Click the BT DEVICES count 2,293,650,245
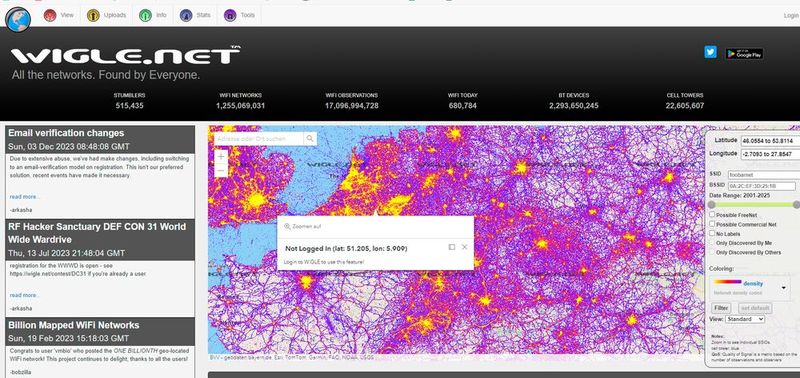Viewport: 800px width, 378px height. [x=573, y=106]
